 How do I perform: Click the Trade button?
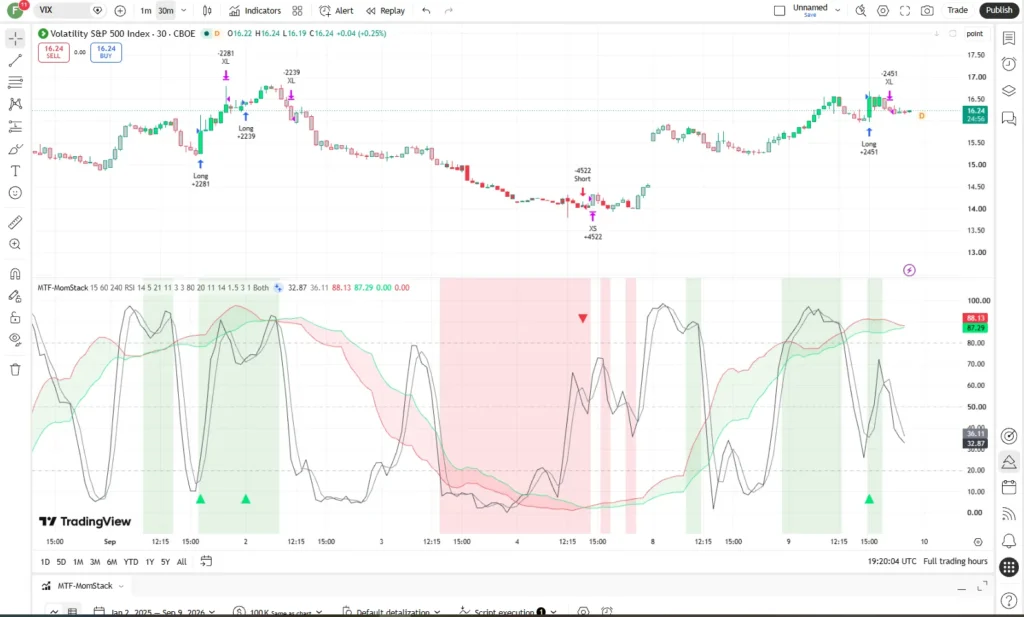point(957,10)
